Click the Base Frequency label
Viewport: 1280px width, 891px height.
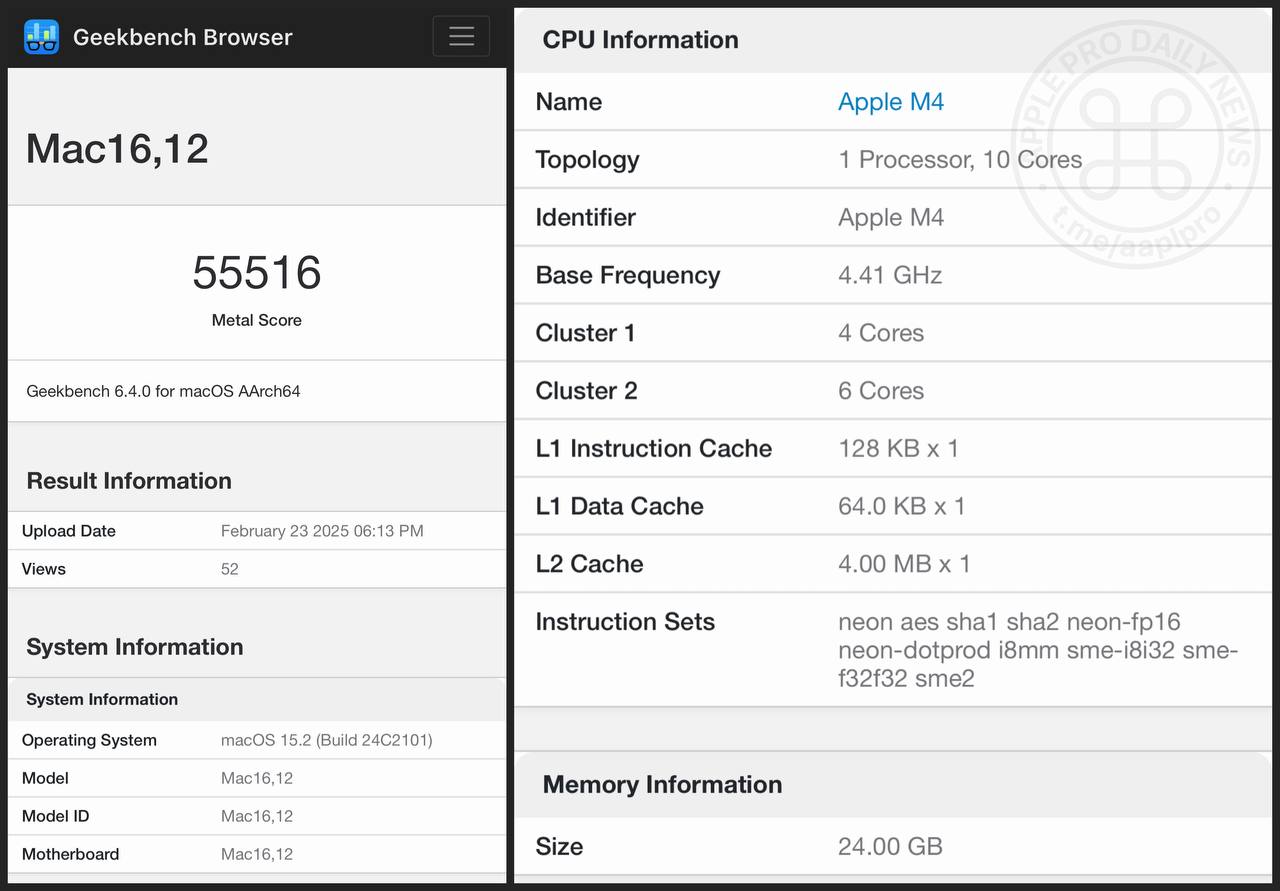click(x=628, y=276)
